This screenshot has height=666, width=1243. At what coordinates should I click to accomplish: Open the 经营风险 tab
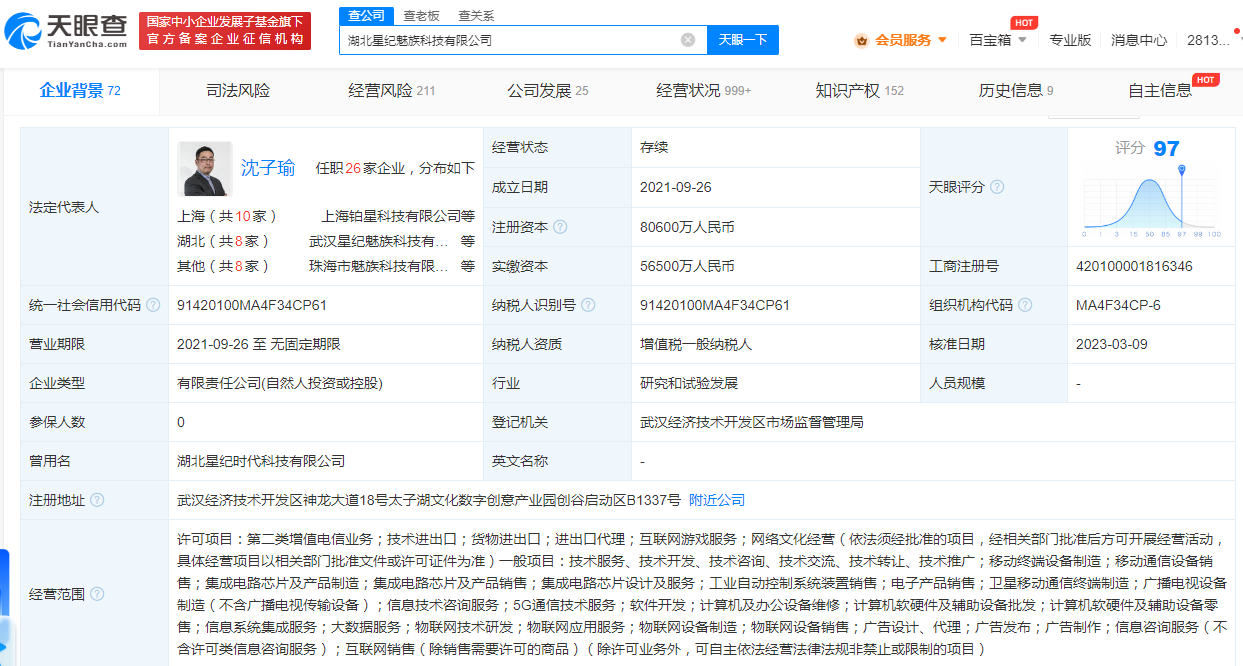(392, 91)
